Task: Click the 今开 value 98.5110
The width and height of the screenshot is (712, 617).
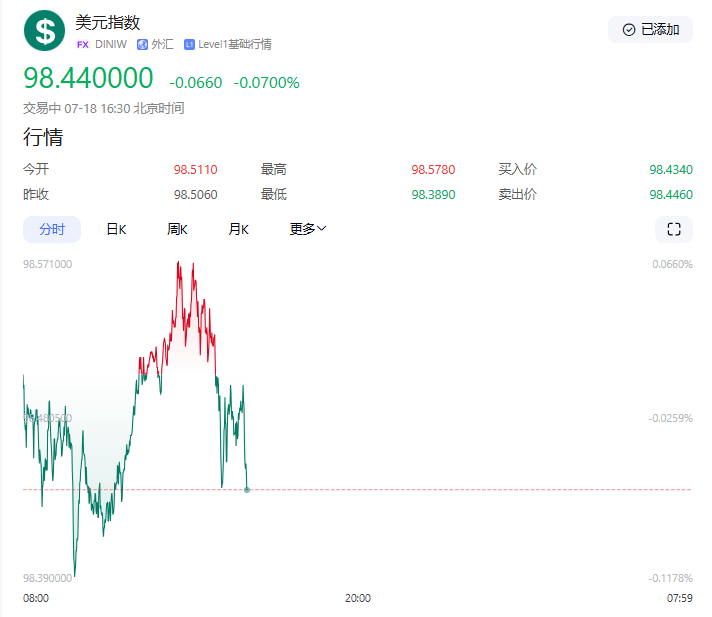Action: (x=195, y=170)
